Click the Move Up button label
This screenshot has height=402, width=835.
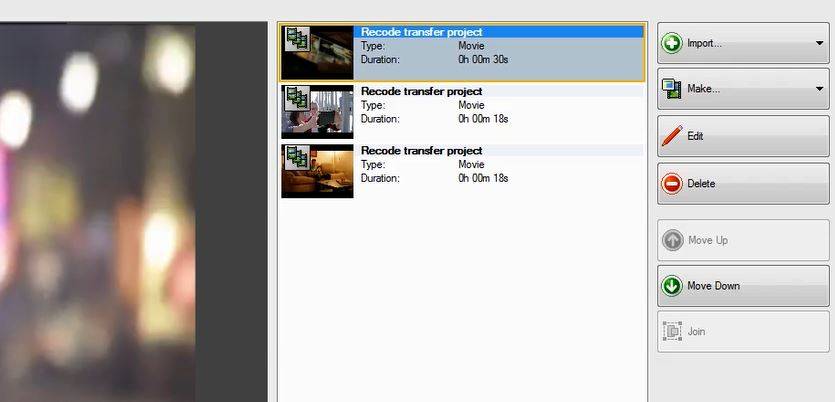pyautogui.click(x=708, y=240)
